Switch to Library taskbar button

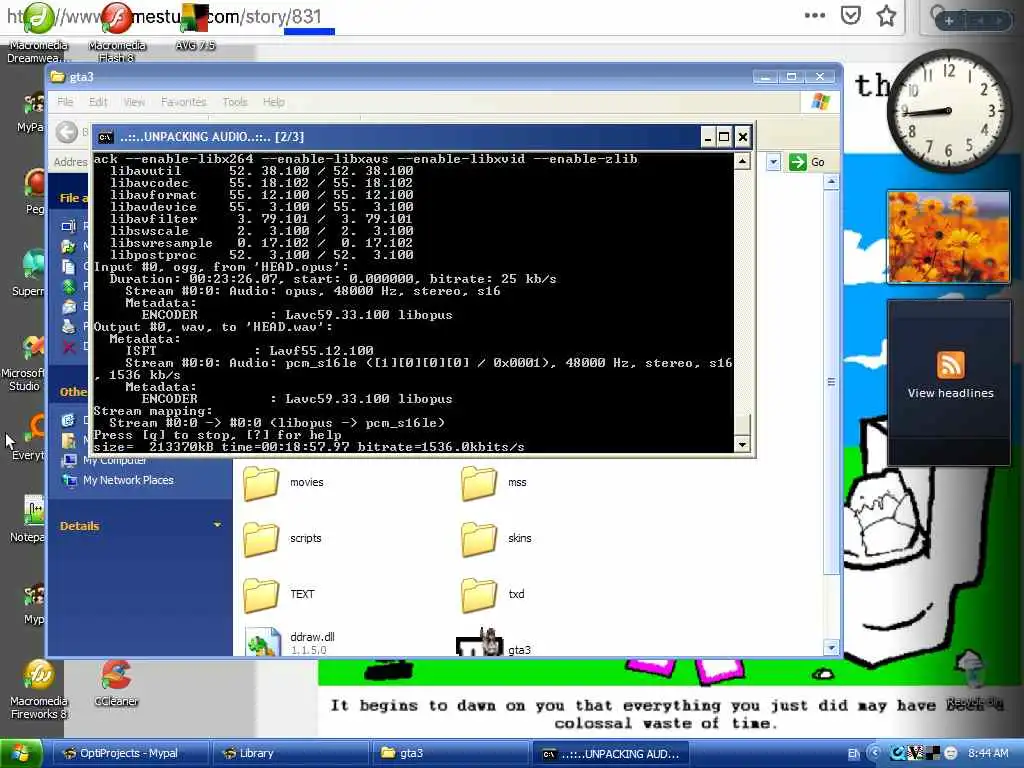click(290, 753)
